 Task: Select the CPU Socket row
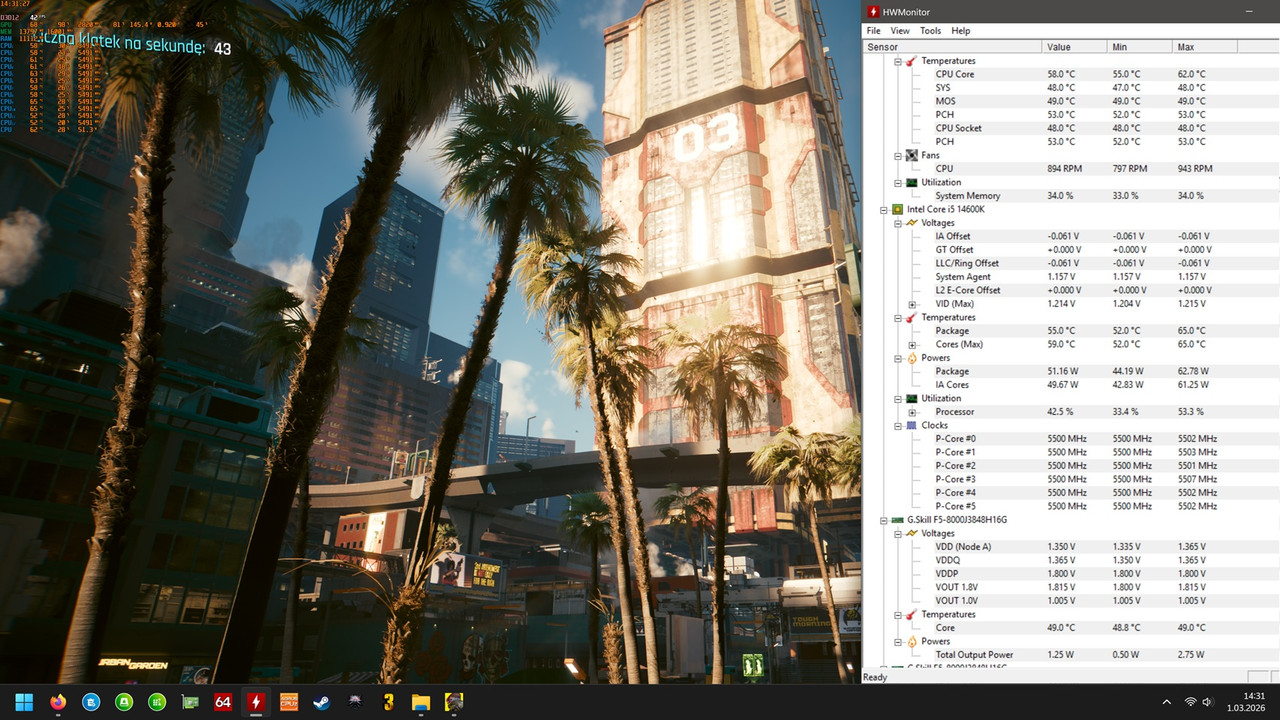pos(1069,128)
